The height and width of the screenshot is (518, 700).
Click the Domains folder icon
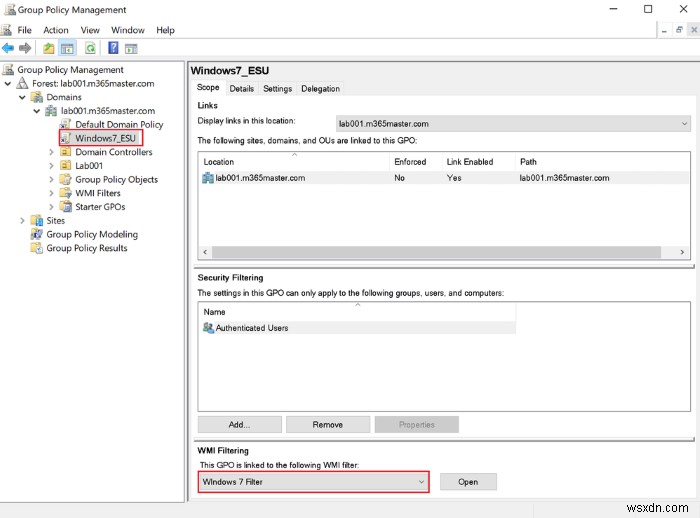click(37, 97)
